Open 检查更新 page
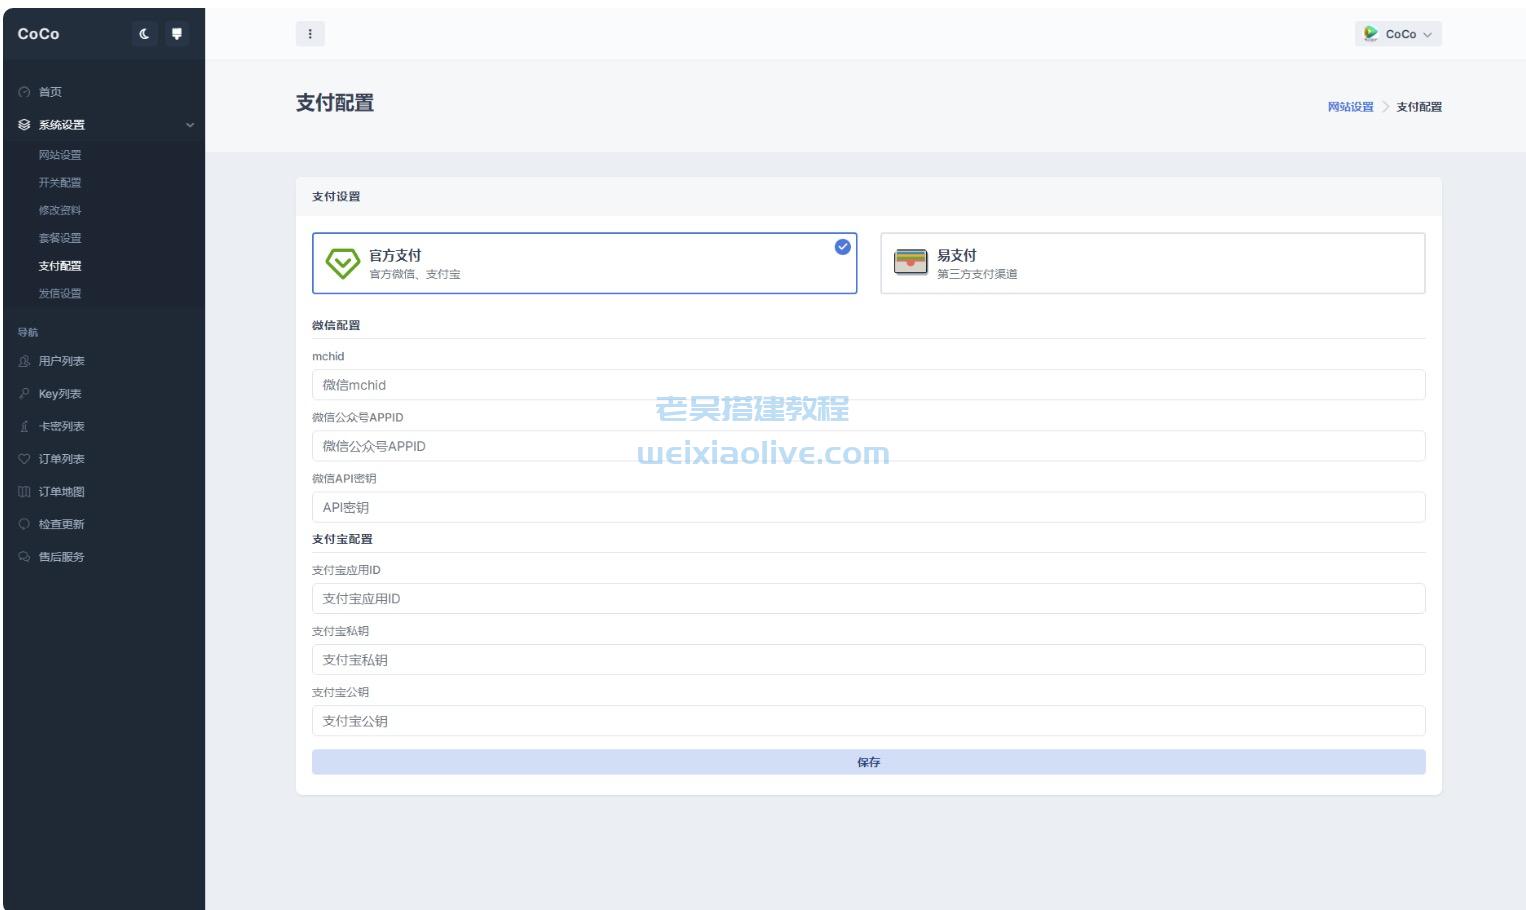The width and height of the screenshot is (1526, 910). click(62, 524)
